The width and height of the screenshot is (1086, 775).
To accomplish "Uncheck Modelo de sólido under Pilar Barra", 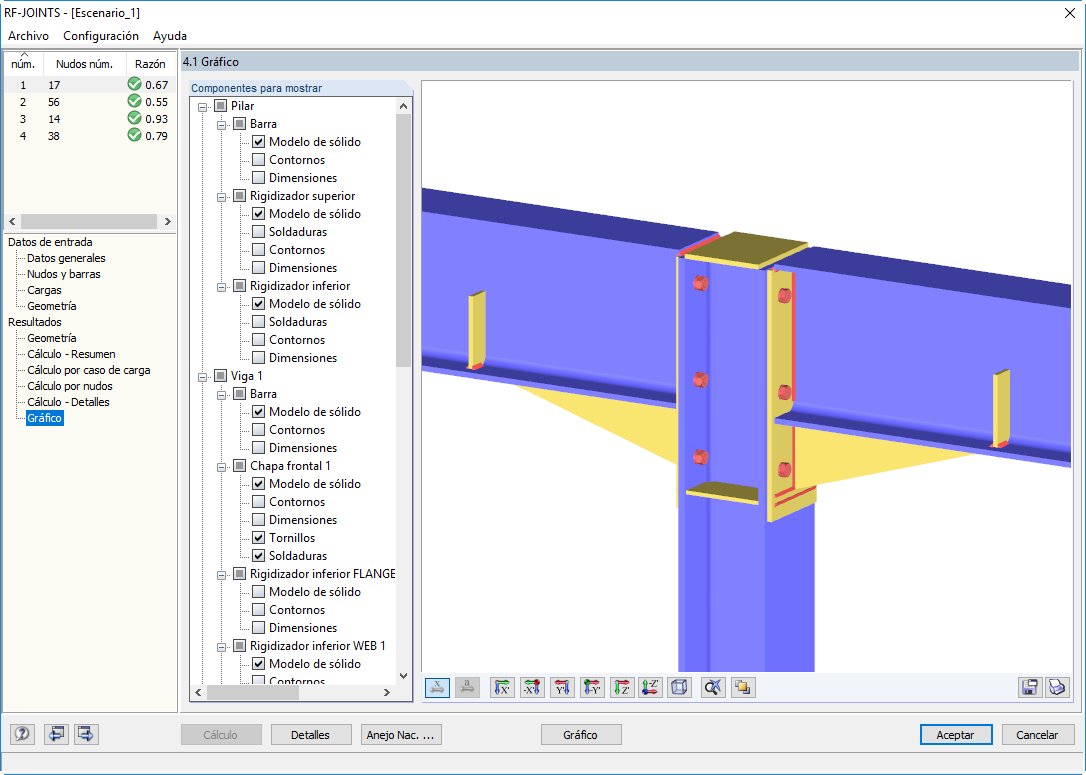I will click(x=258, y=141).
